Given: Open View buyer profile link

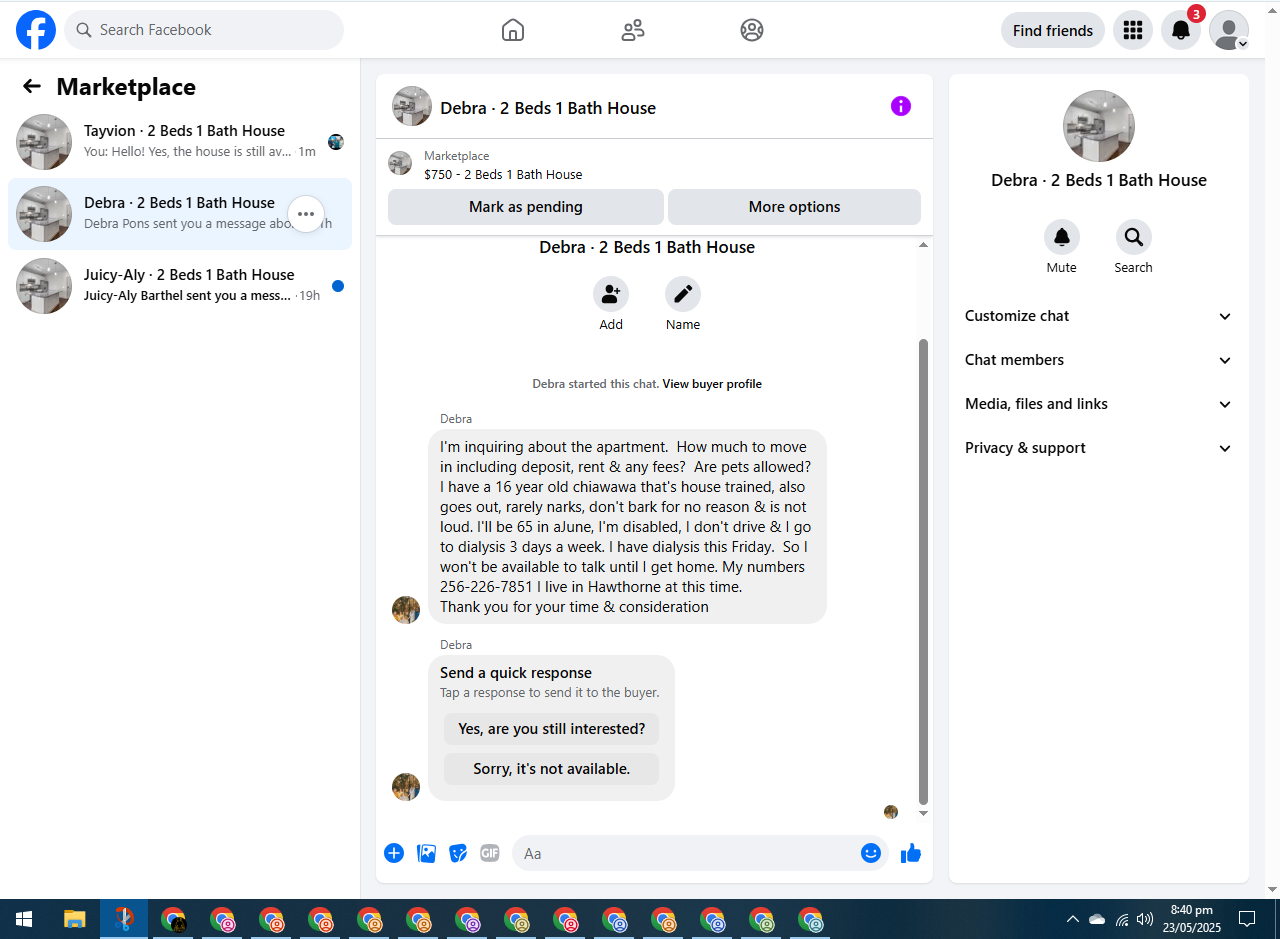Looking at the screenshot, I should coord(712,384).
